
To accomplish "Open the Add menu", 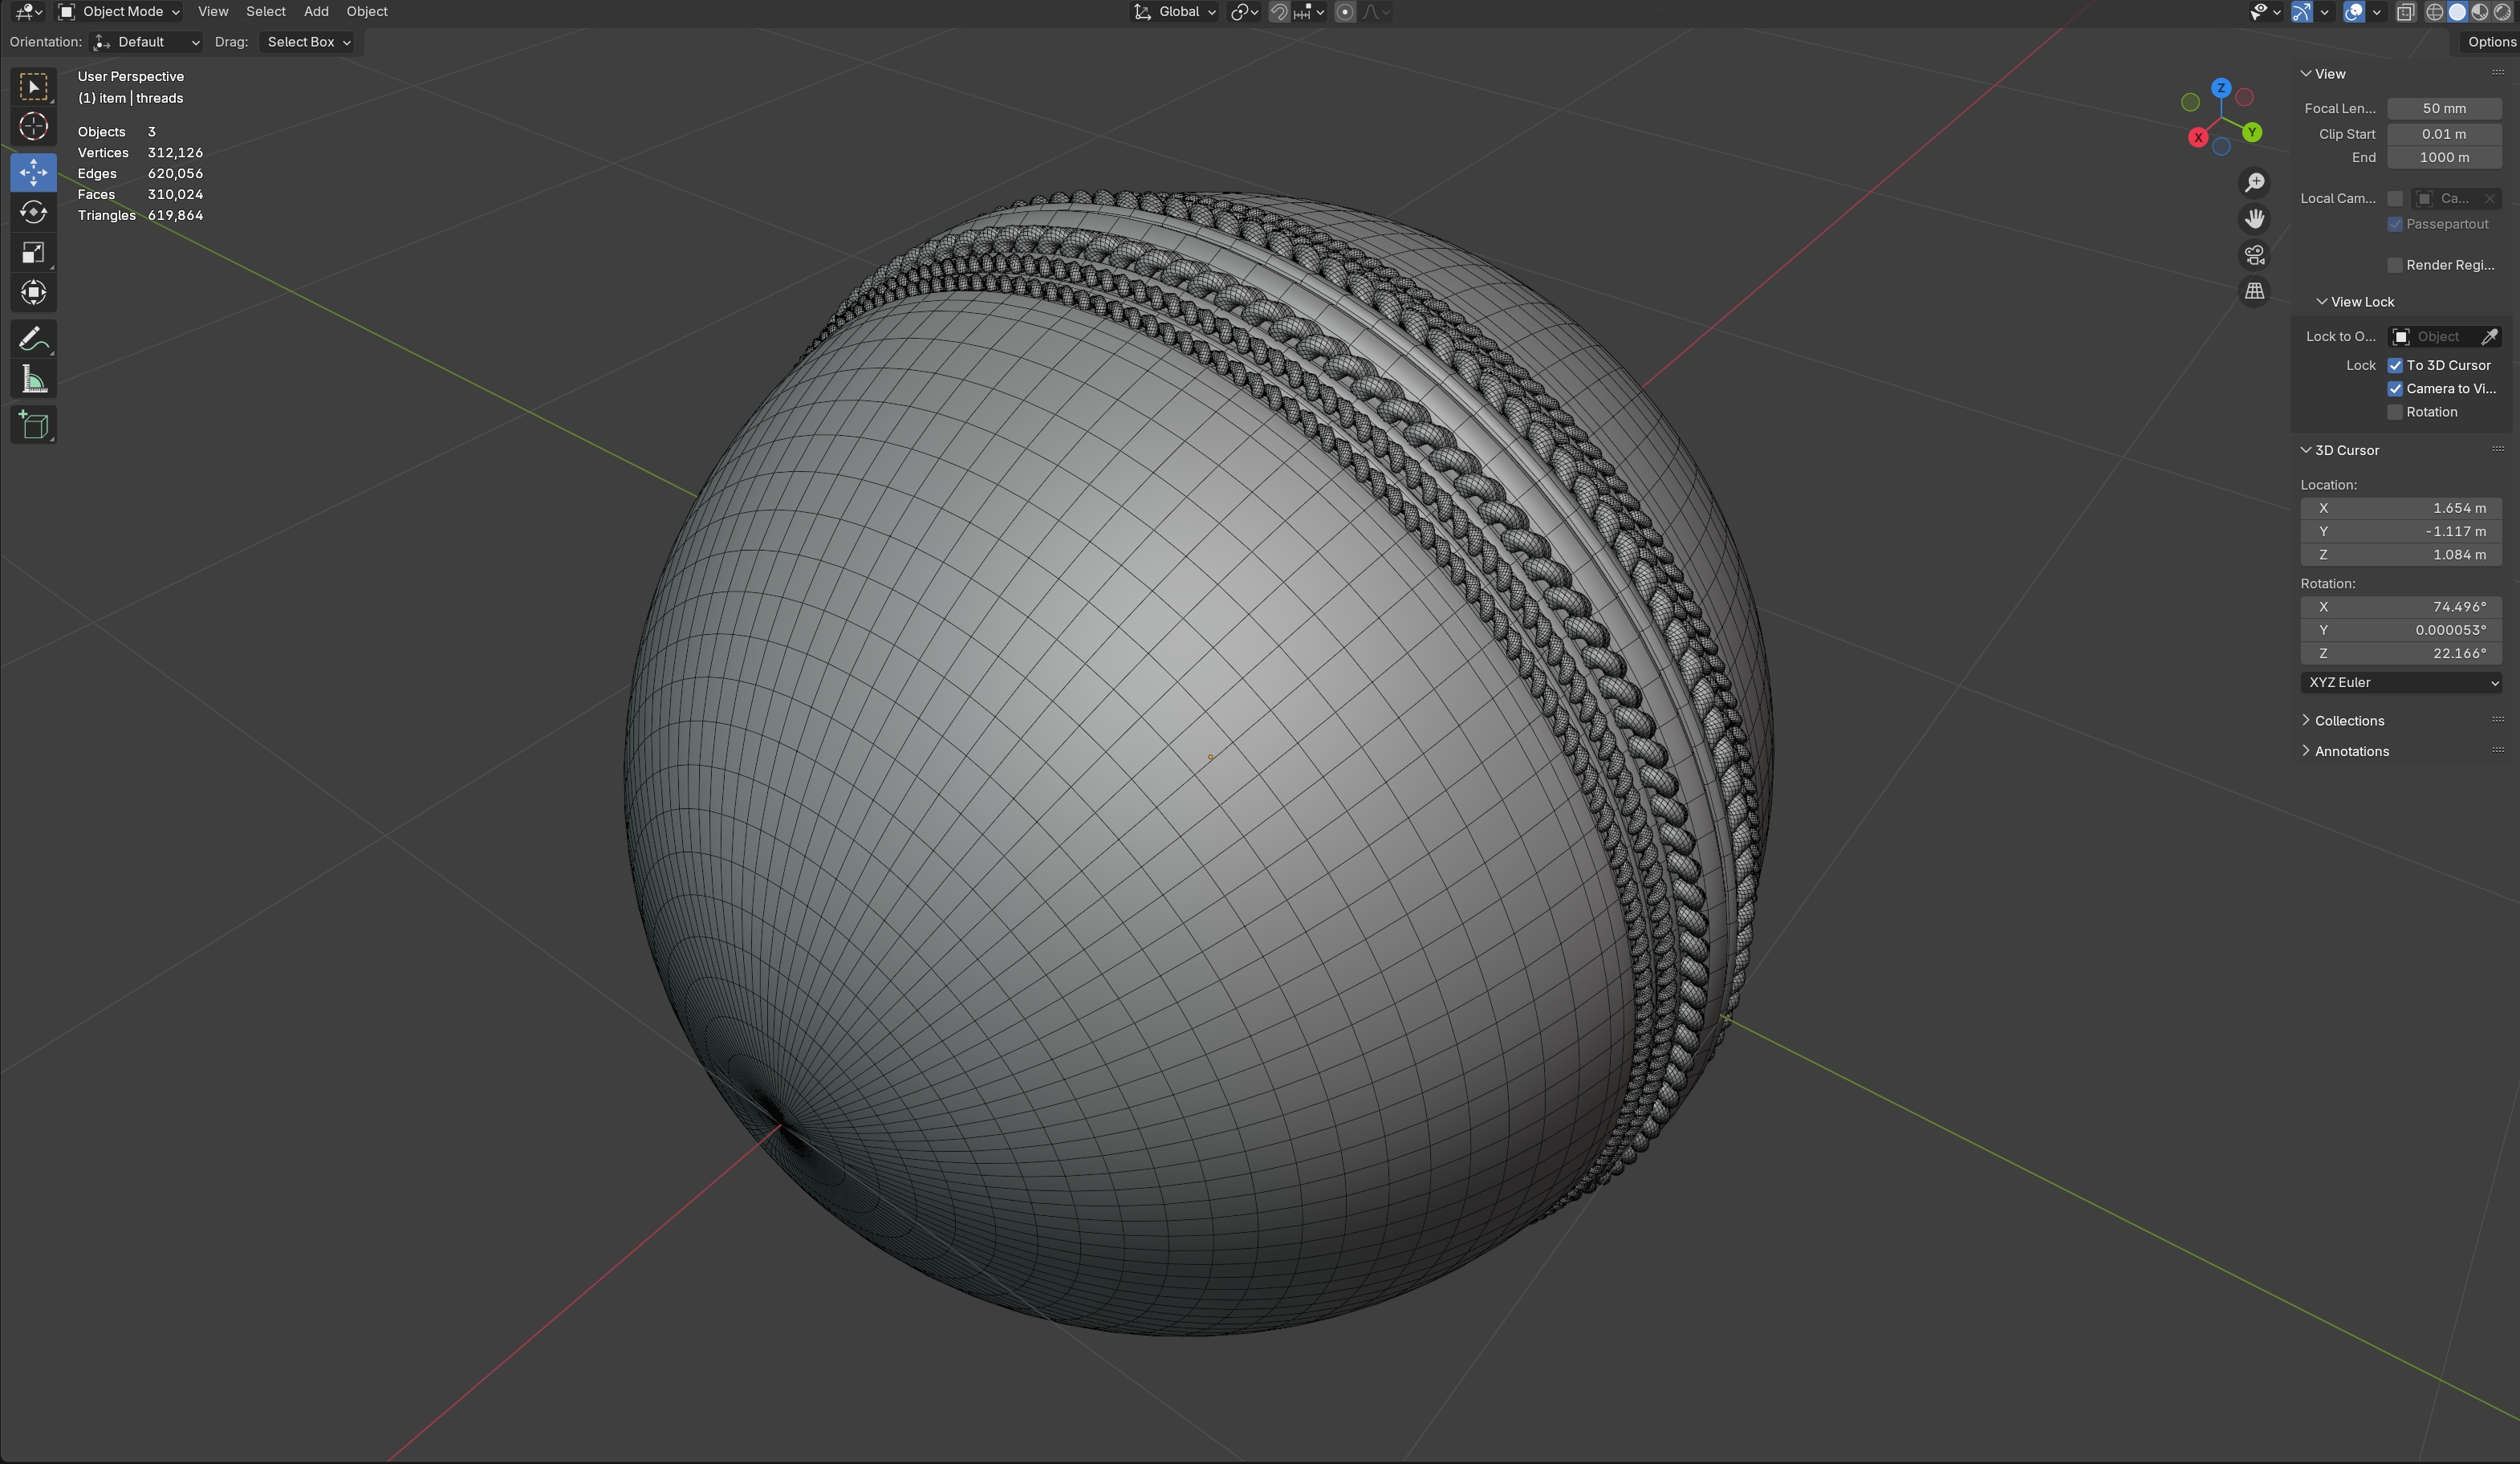I will (316, 12).
